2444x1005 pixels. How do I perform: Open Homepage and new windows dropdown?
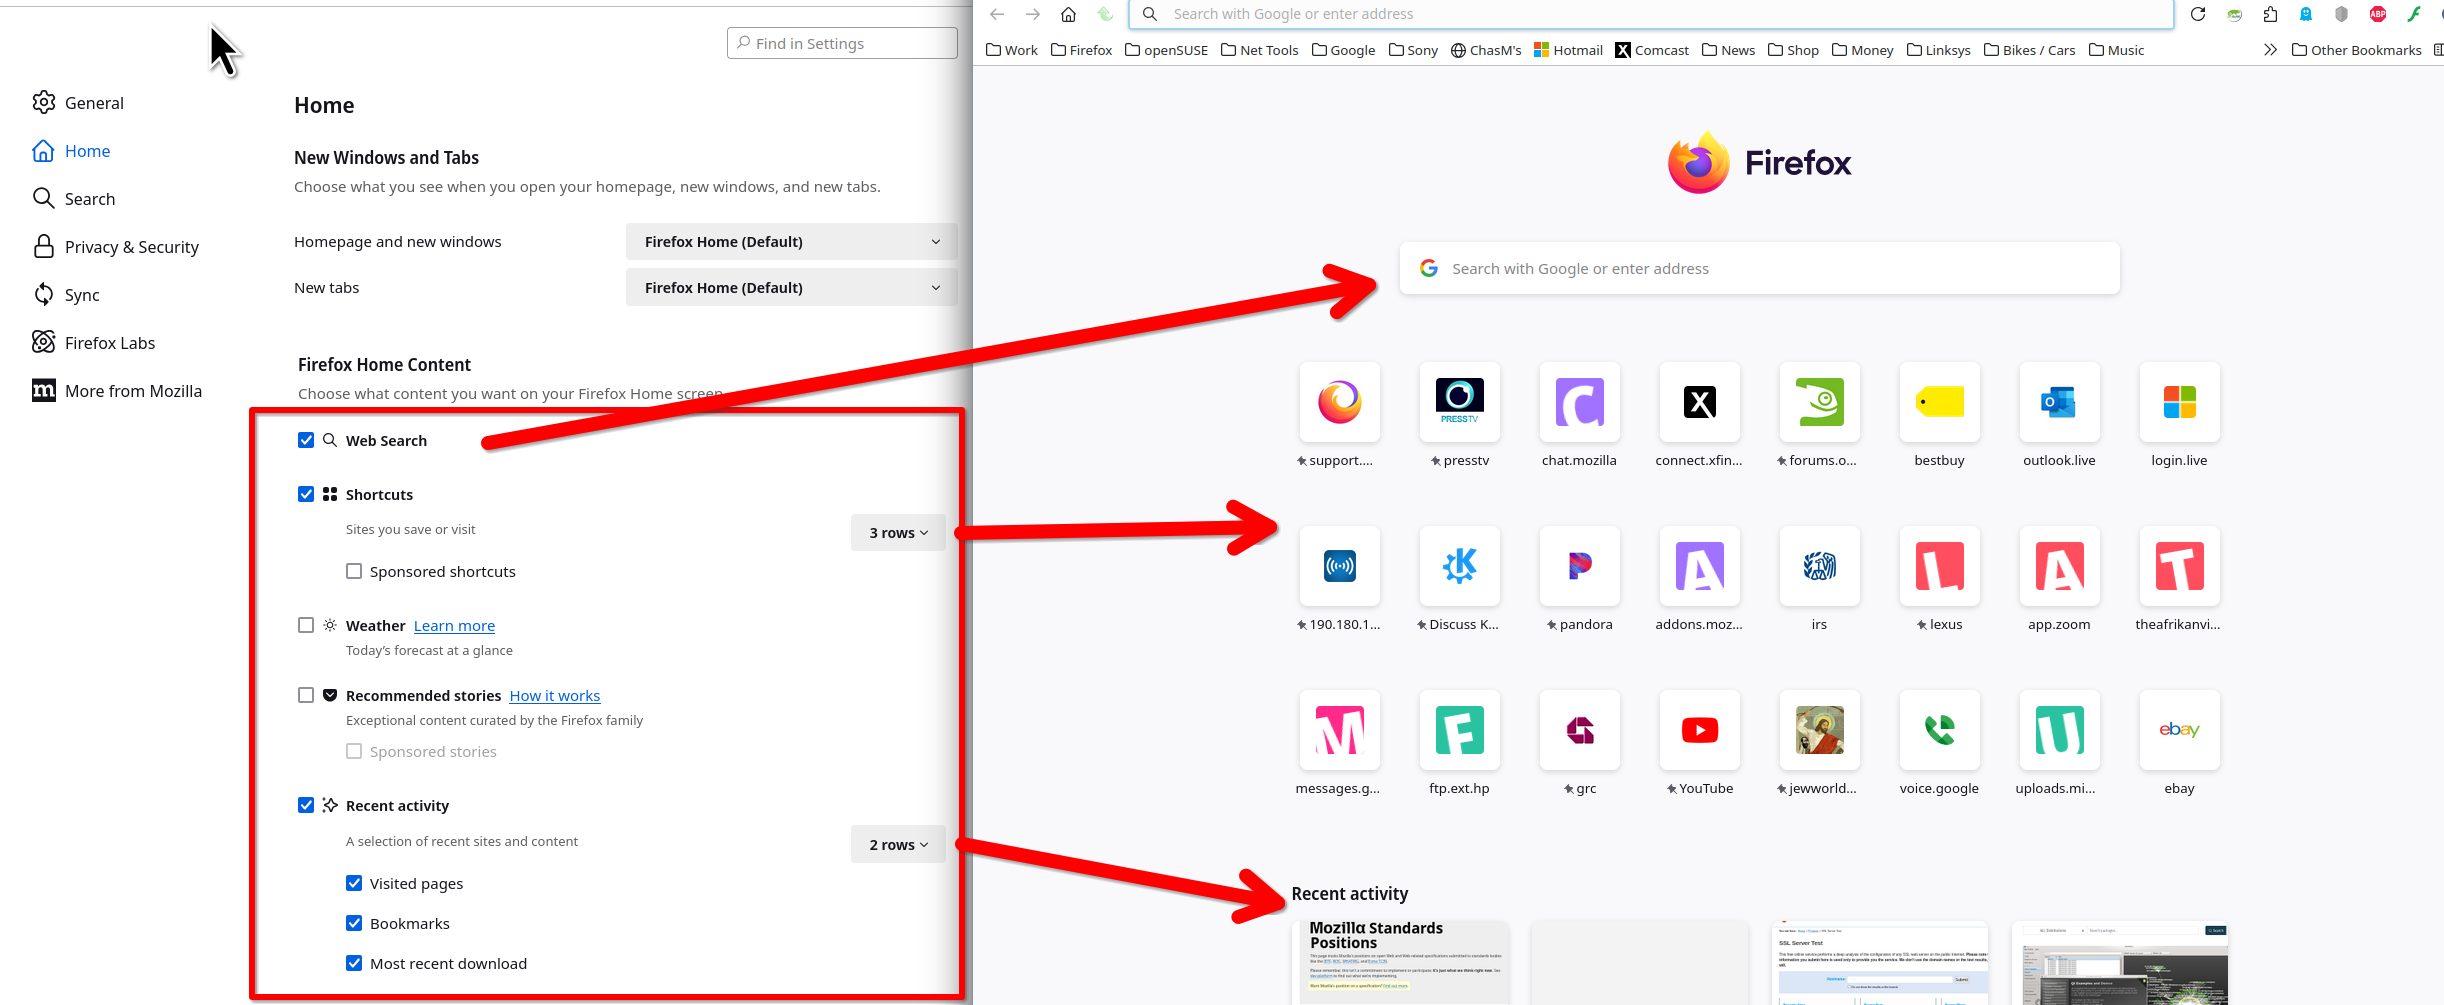(x=791, y=242)
